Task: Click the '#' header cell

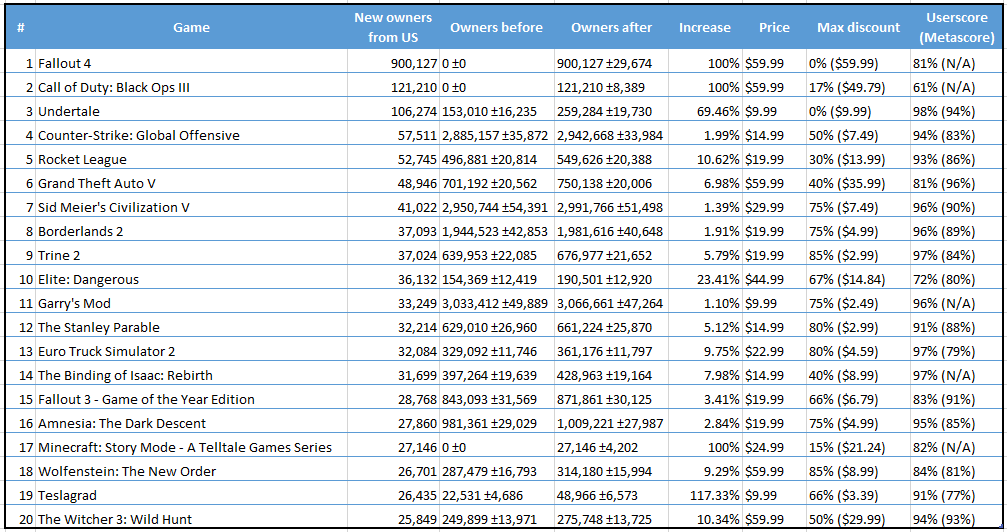Action: pos(21,28)
